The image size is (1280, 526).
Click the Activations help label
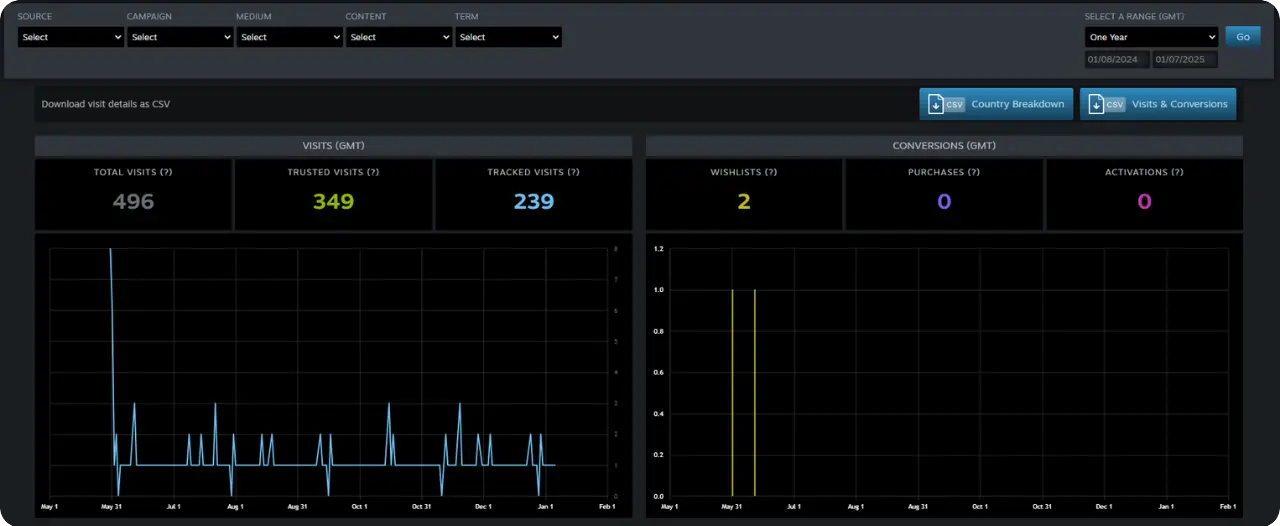point(1144,172)
